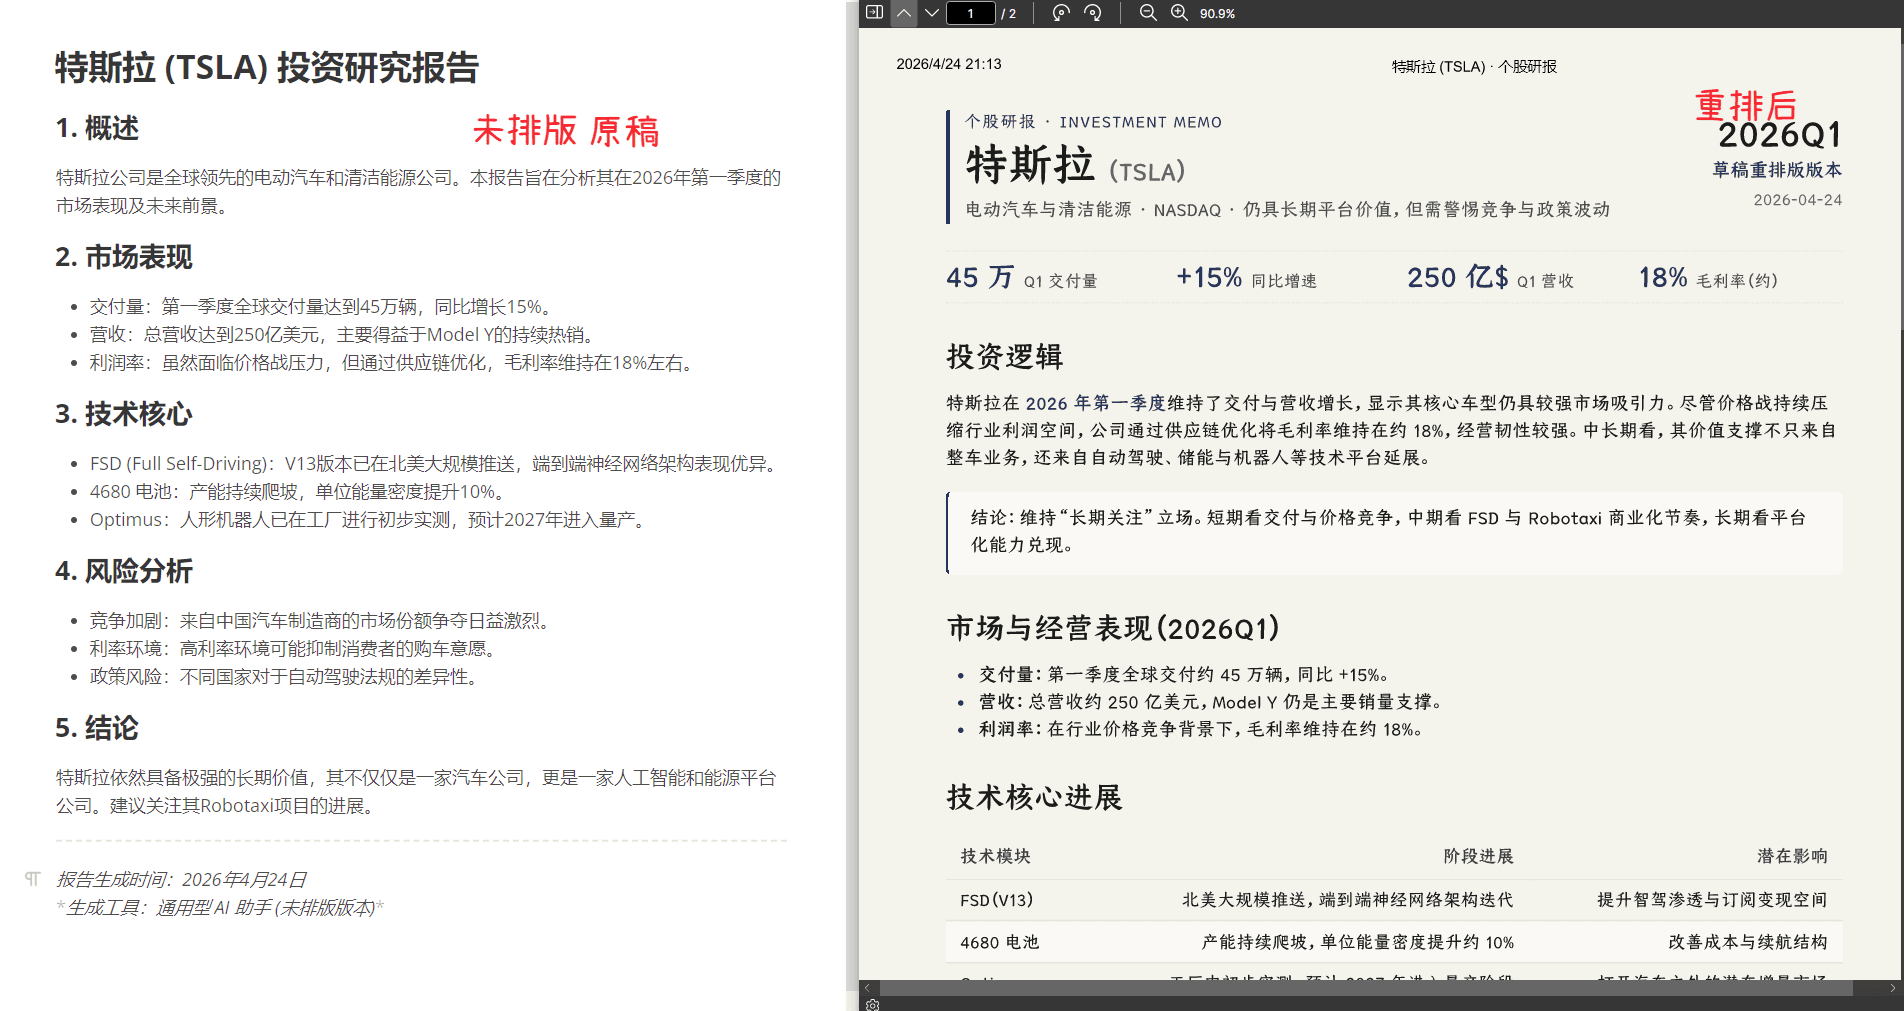1904x1011 pixels.
Task: Click the page number input field
Action: [970, 13]
